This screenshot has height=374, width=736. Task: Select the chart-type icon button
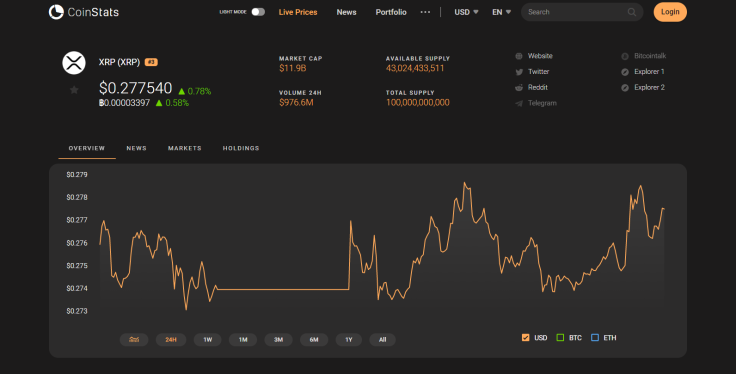click(x=134, y=339)
